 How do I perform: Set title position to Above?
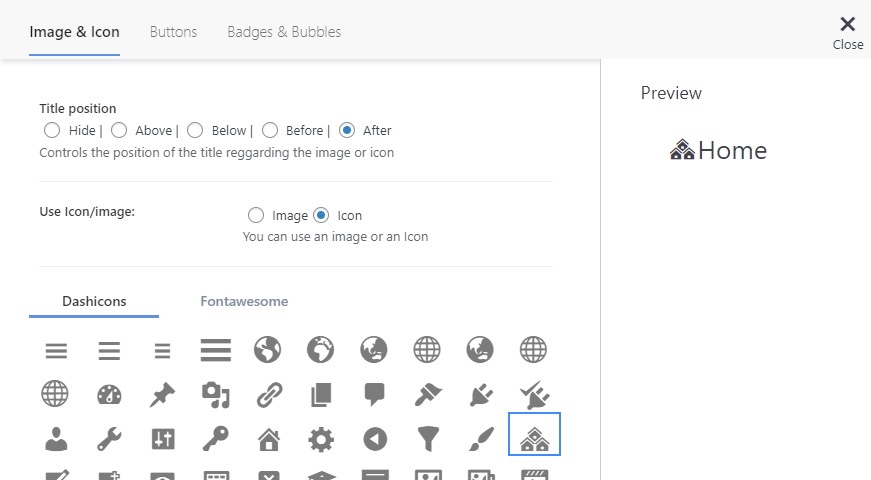(x=119, y=130)
